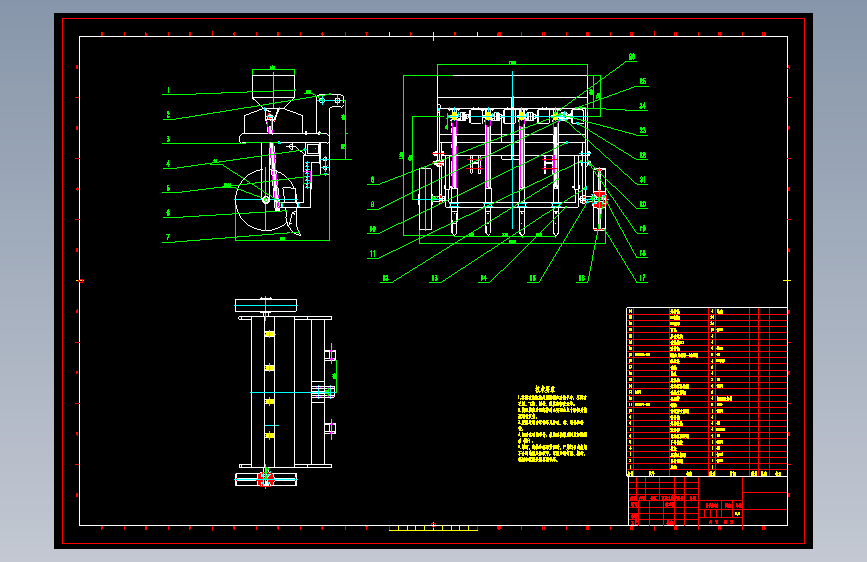Select callout number 10 left of front view
Viewport: 867px width, 562px height.
(x=373, y=229)
